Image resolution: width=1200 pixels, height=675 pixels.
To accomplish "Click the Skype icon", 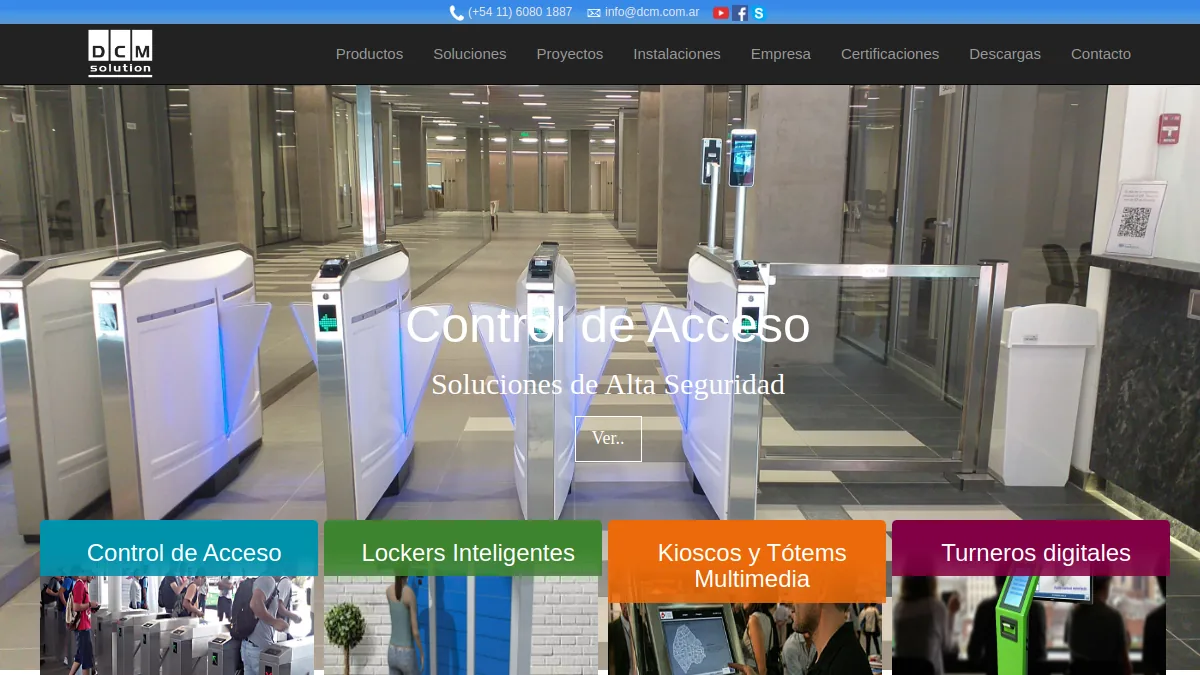I will (759, 13).
